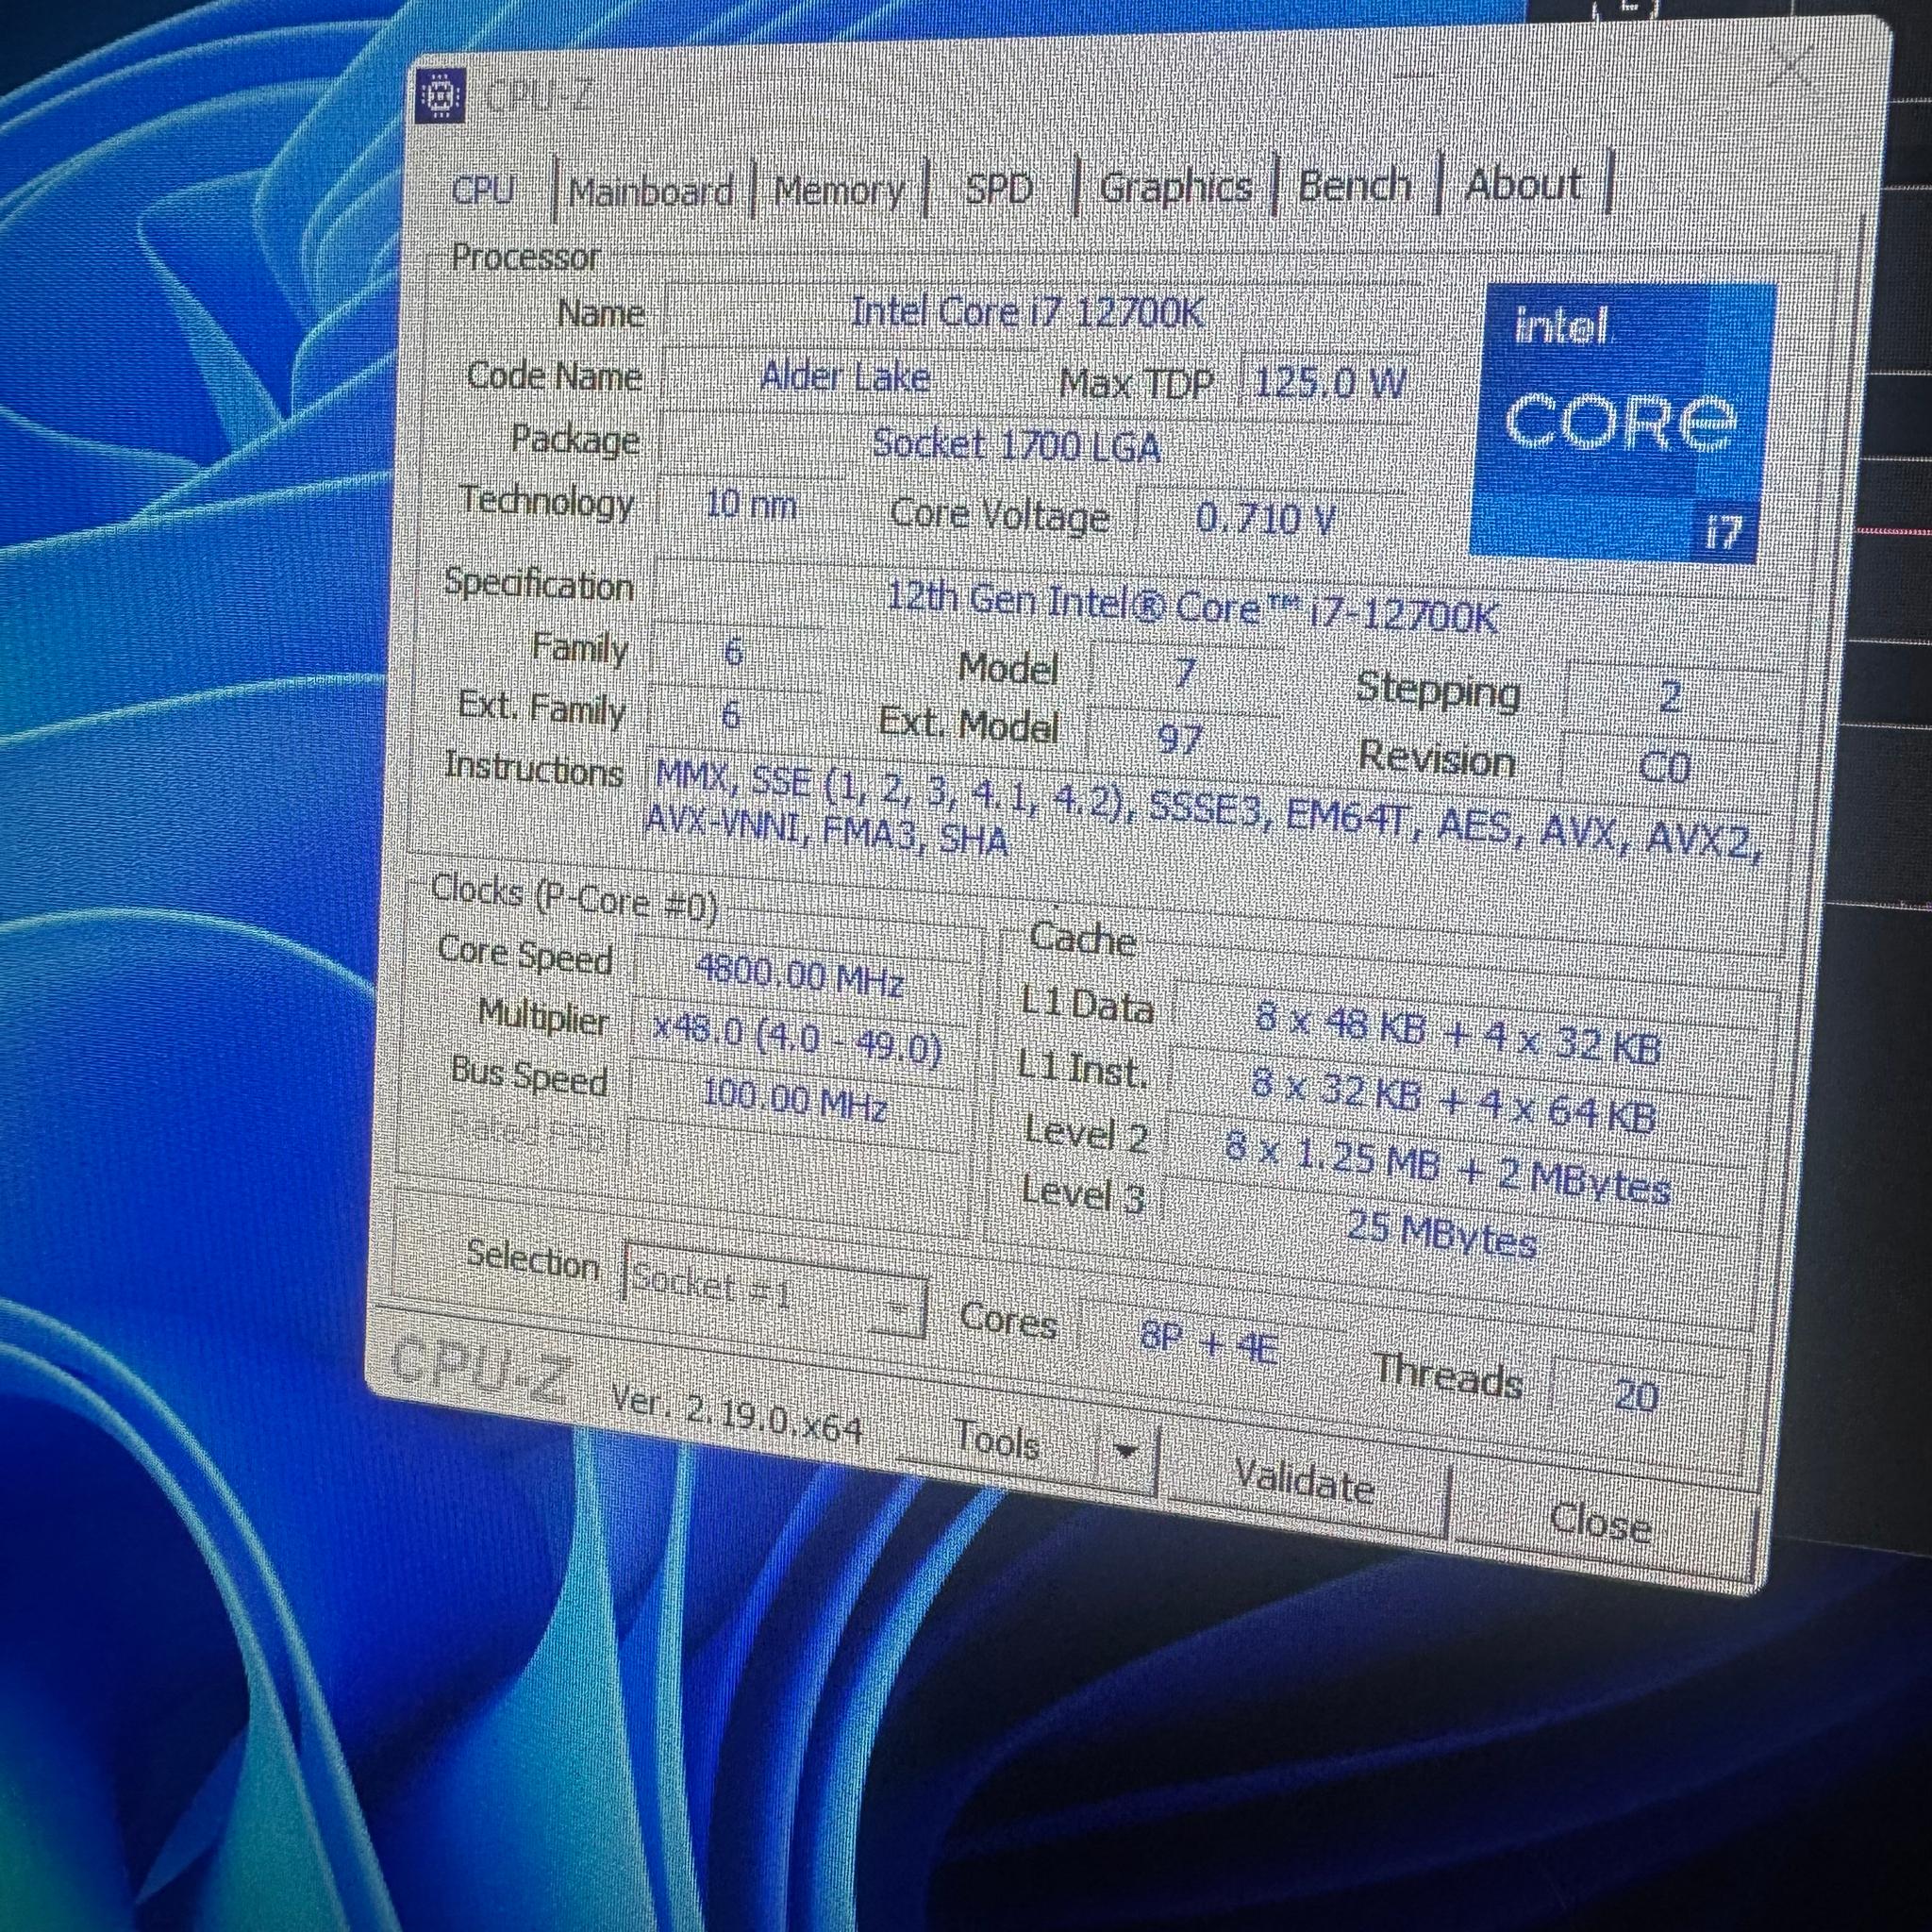1932x1932 pixels.
Task: Open the Memory tab
Action: pyautogui.click(x=838, y=189)
